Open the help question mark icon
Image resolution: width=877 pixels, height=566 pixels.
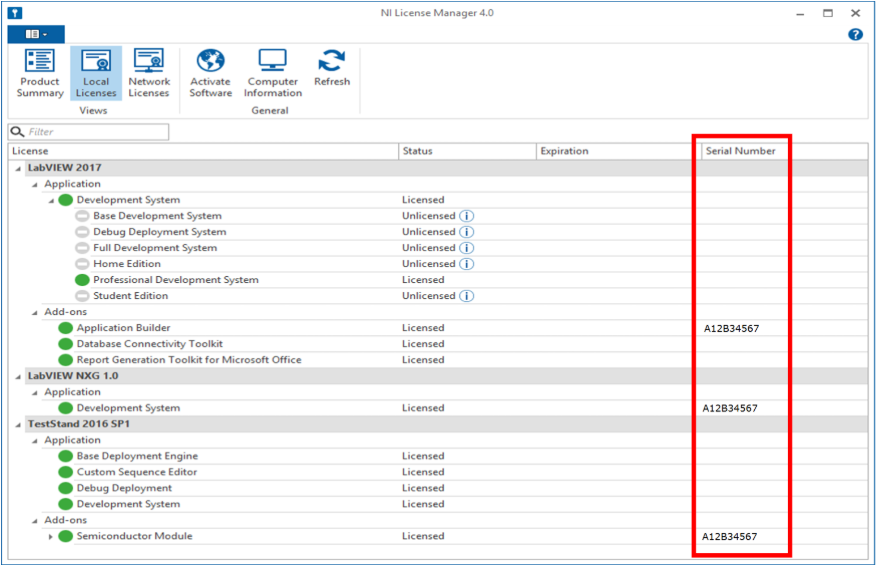(855, 34)
